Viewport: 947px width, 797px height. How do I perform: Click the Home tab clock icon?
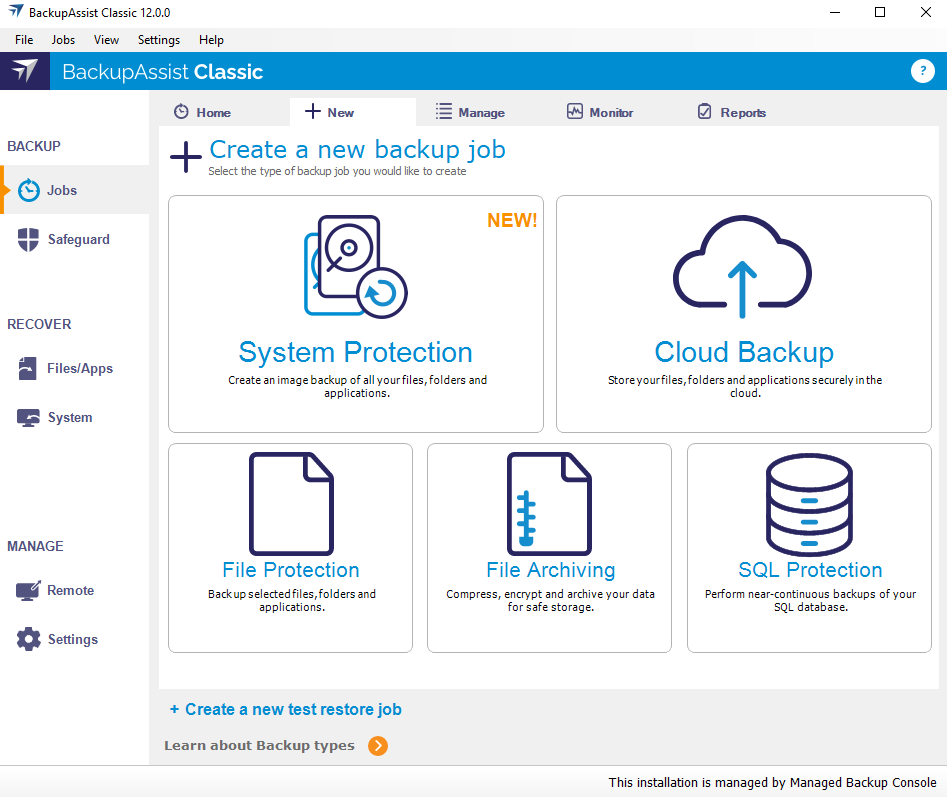tap(181, 112)
